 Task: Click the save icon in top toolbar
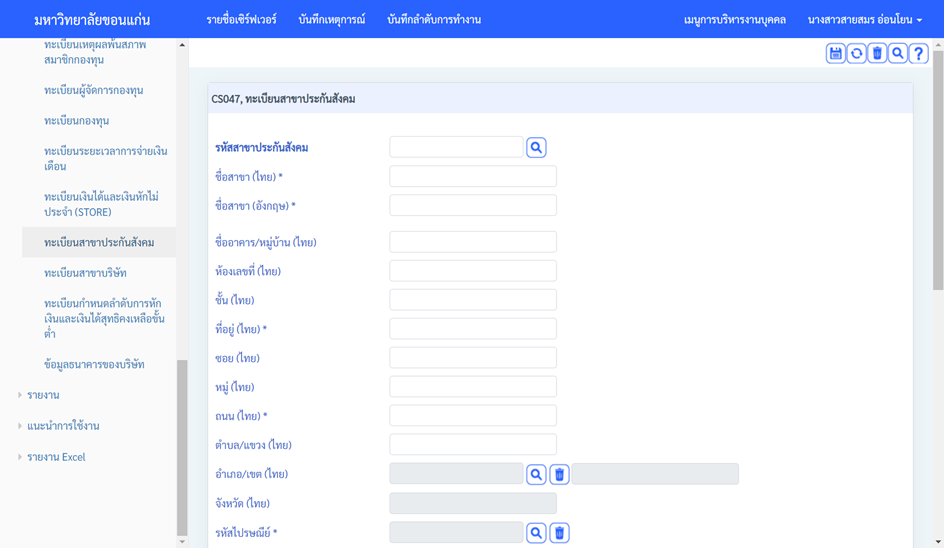[x=836, y=54]
